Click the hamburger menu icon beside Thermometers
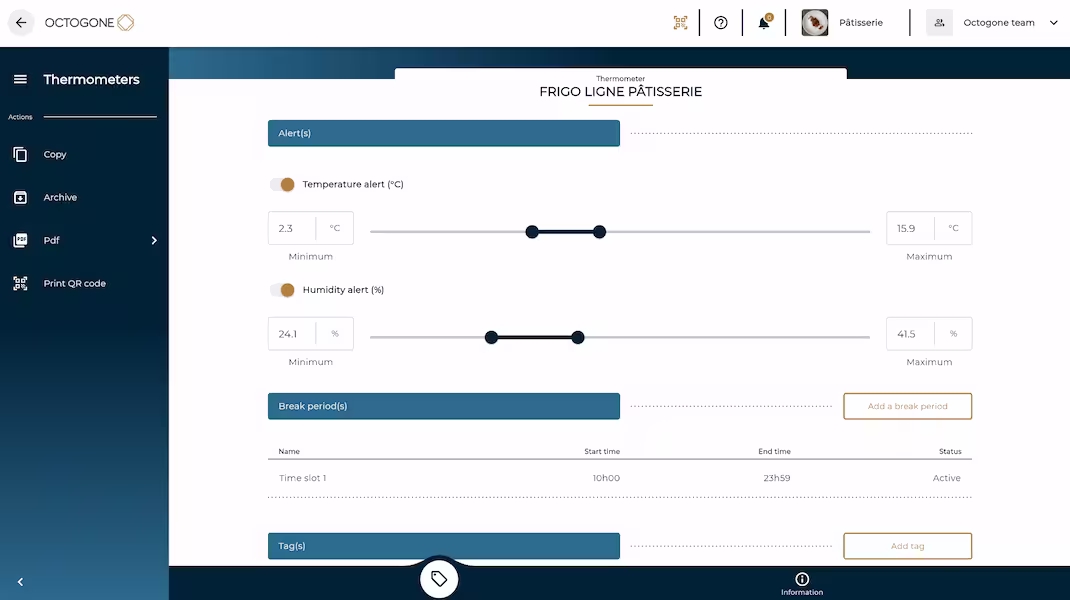The width and height of the screenshot is (1070, 600). [x=20, y=80]
